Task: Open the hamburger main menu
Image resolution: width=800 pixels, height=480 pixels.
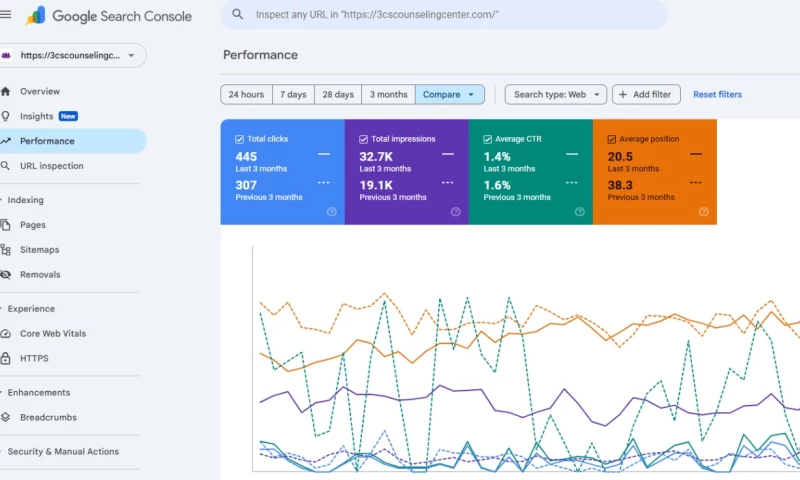Action: (7, 15)
